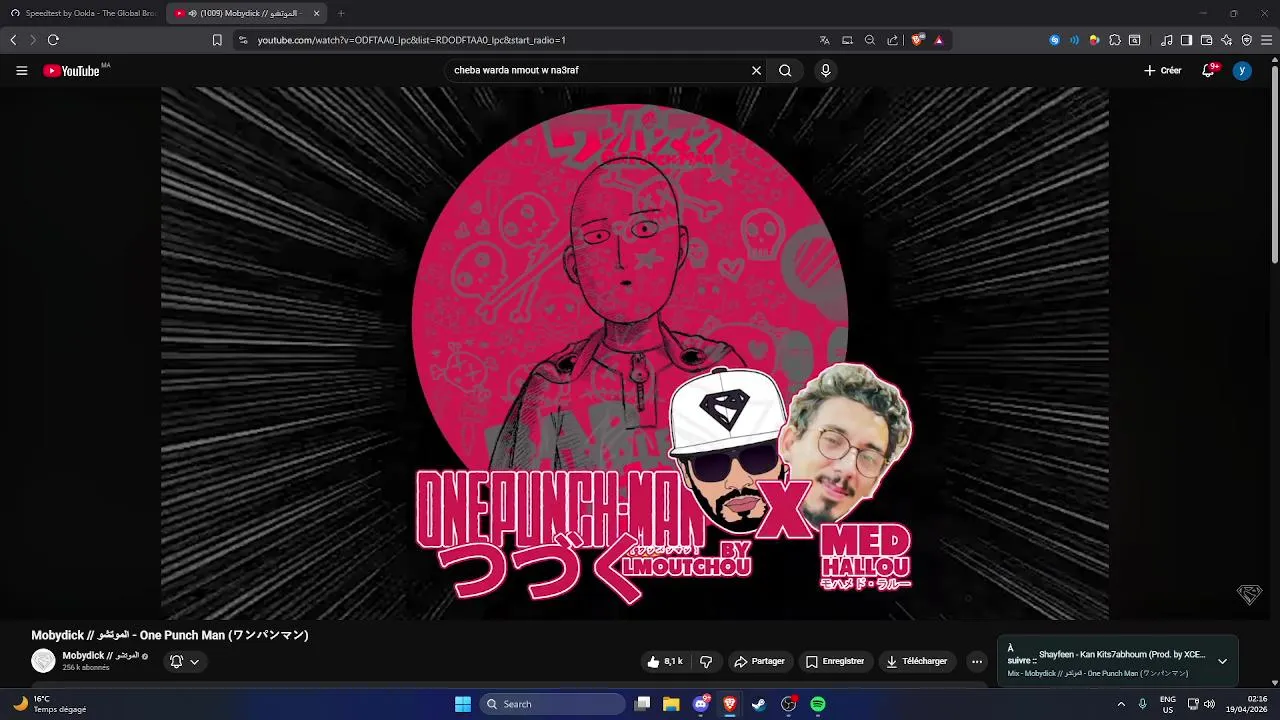Download video with Télécharger button
Image resolution: width=1280 pixels, height=720 pixels.
[916, 661]
